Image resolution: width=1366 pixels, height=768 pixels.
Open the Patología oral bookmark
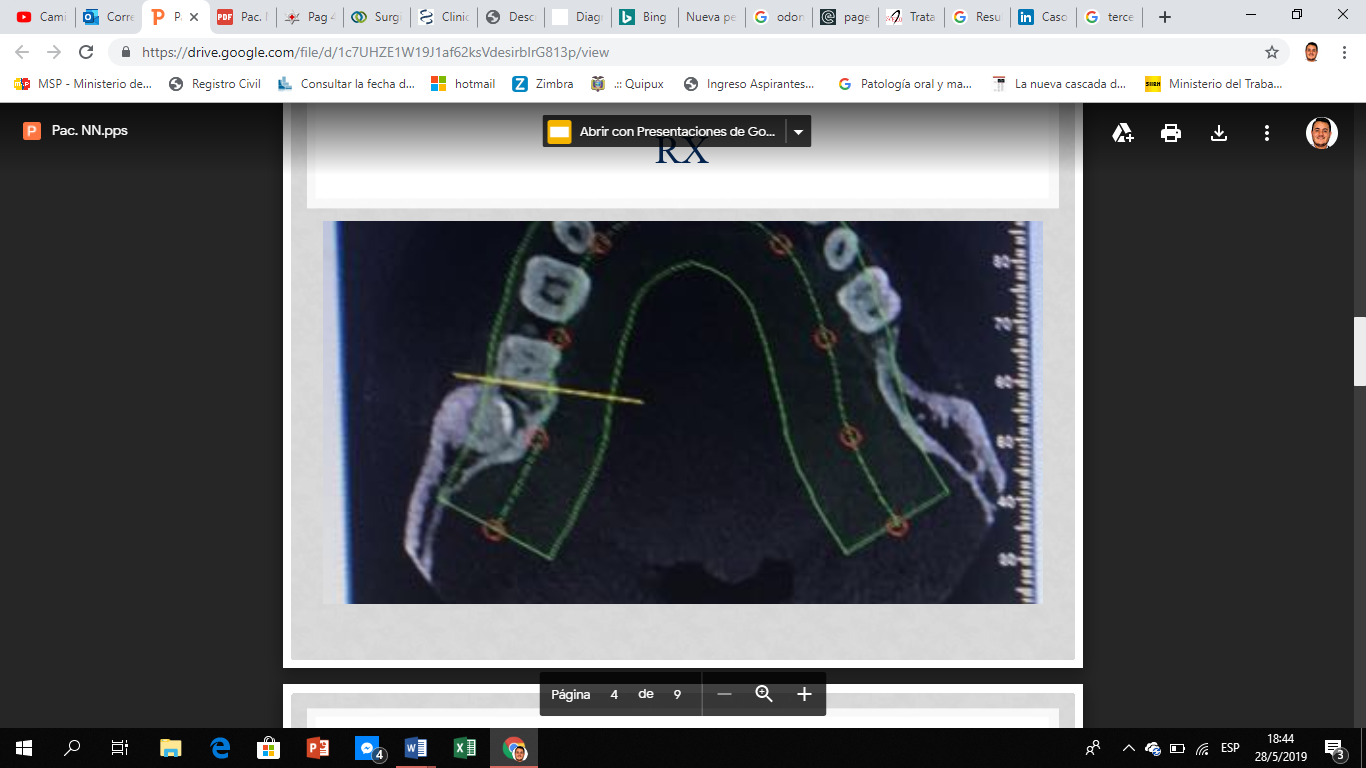click(x=905, y=84)
